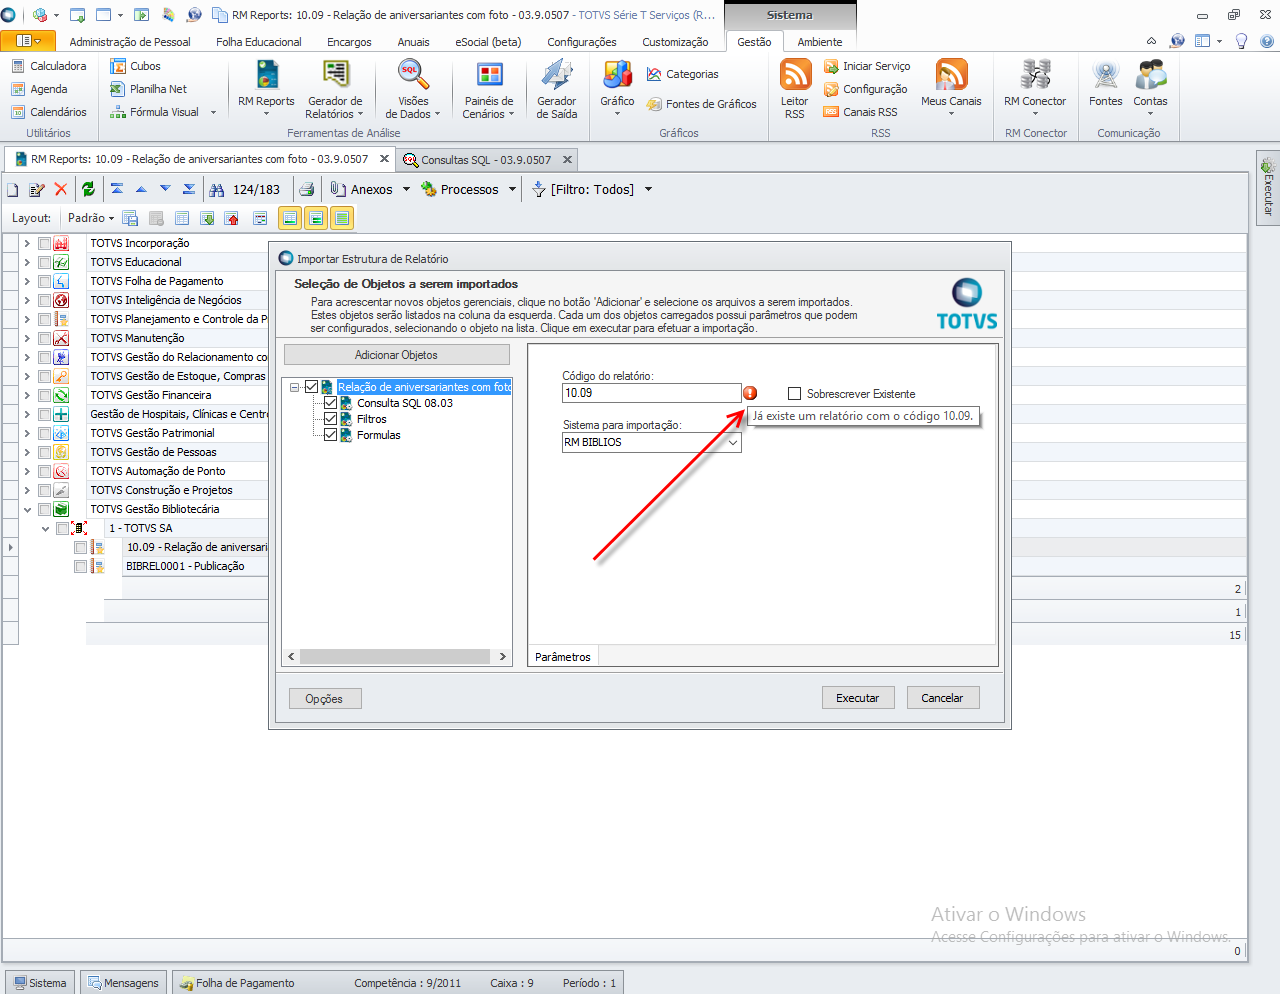Open the Administração de Pessoal ribbon tab

click(130, 42)
